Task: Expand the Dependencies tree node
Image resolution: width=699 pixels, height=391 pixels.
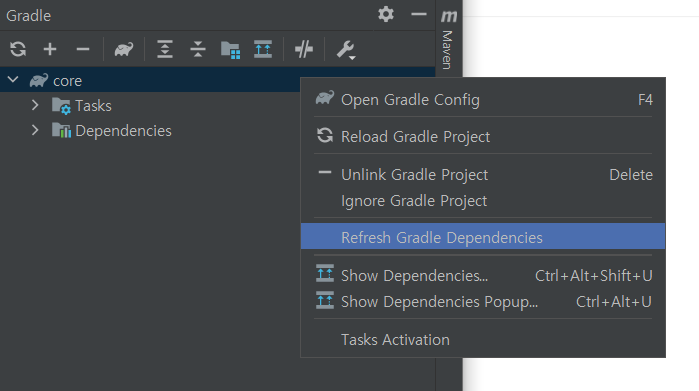Action: coord(35,130)
